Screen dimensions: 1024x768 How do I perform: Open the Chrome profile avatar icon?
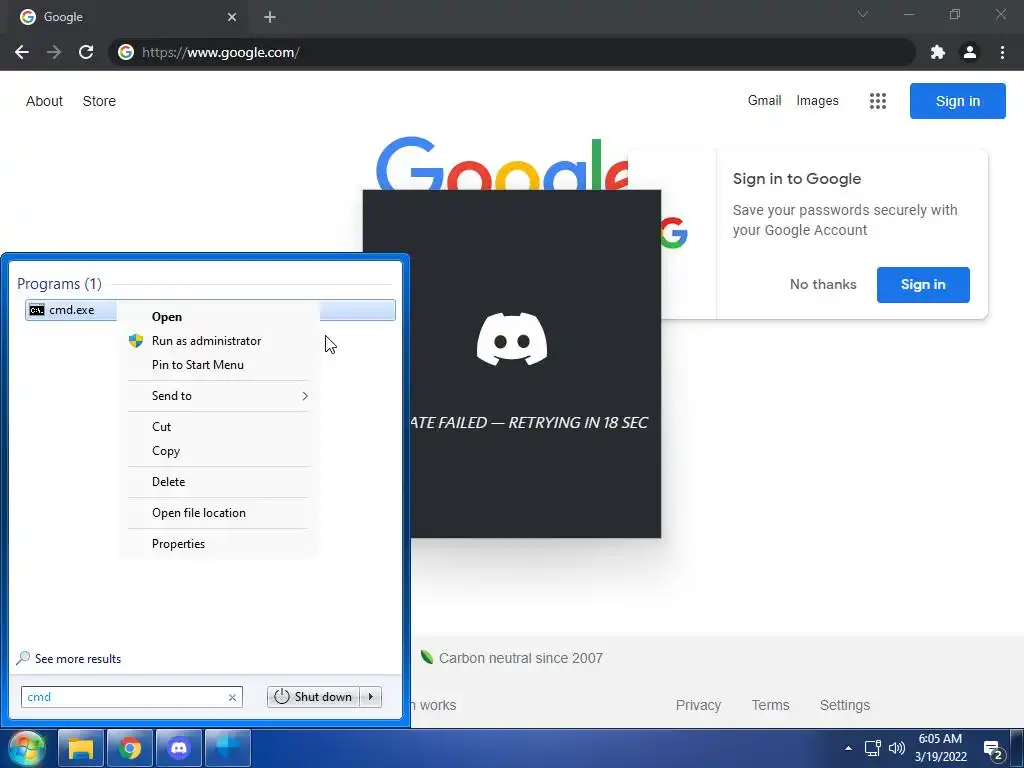coord(970,52)
